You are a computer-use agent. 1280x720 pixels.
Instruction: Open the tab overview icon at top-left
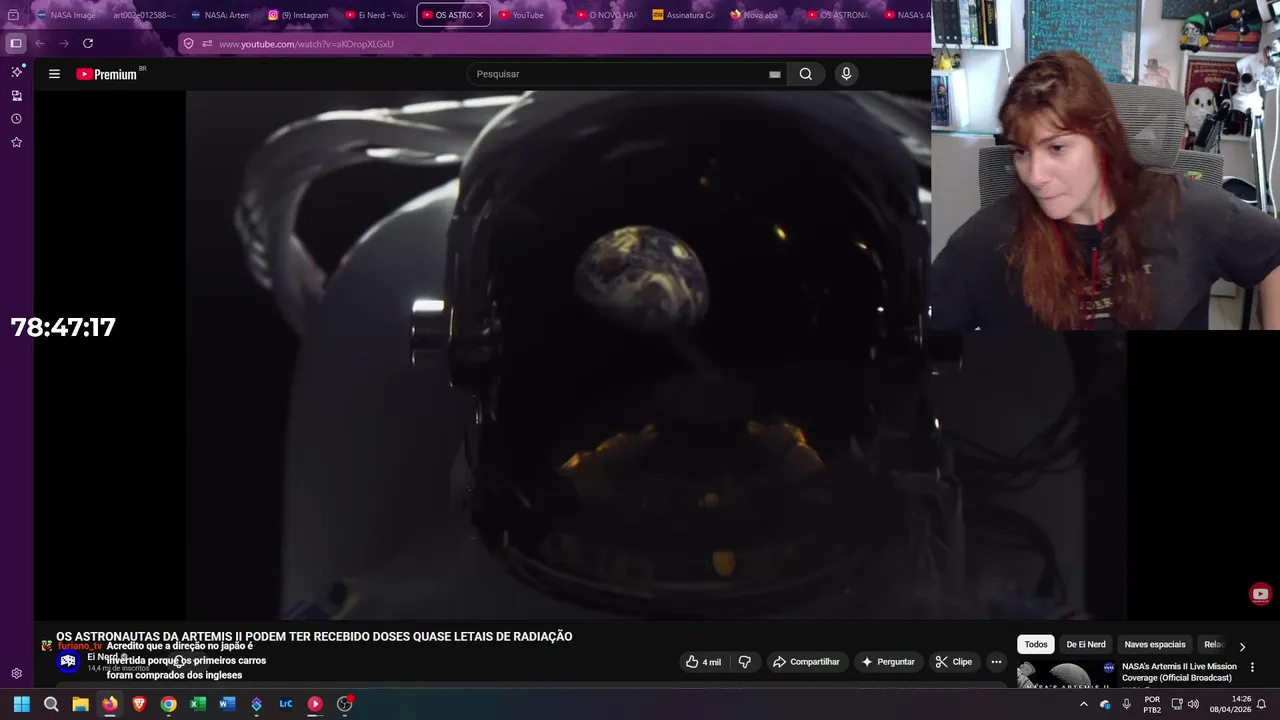coord(14,15)
